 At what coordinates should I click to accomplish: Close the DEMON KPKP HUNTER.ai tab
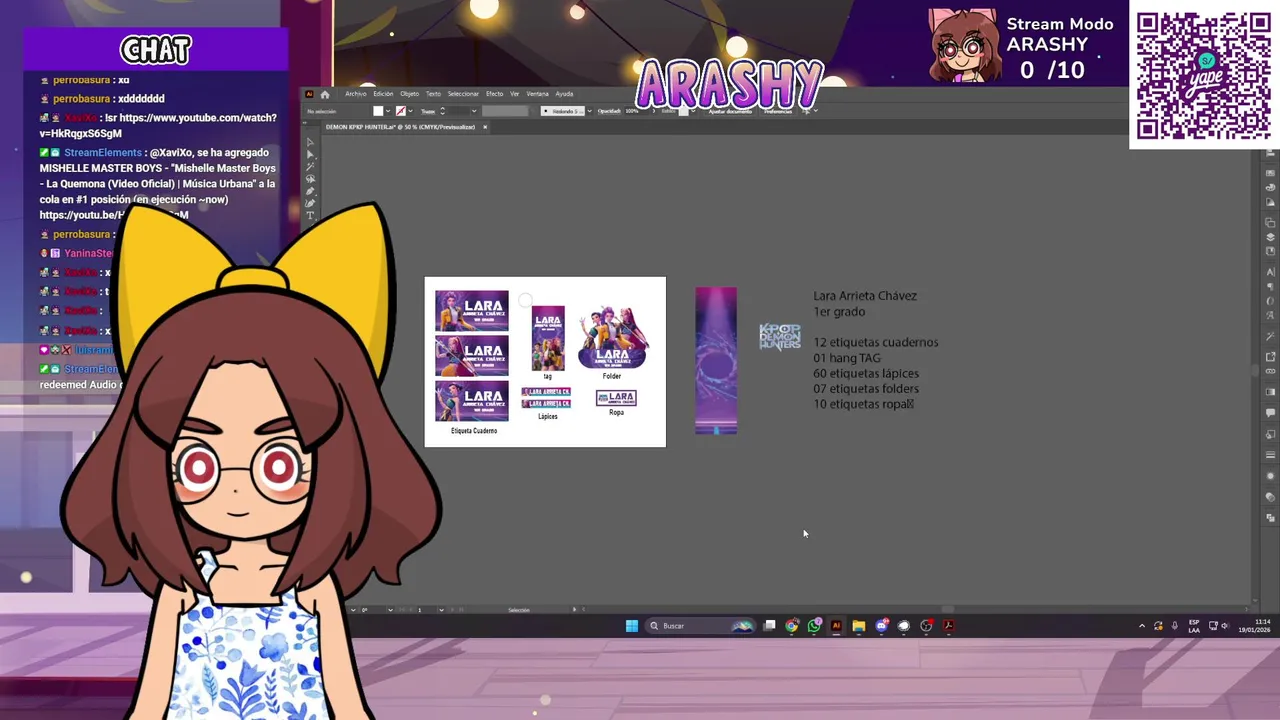click(x=485, y=127)
